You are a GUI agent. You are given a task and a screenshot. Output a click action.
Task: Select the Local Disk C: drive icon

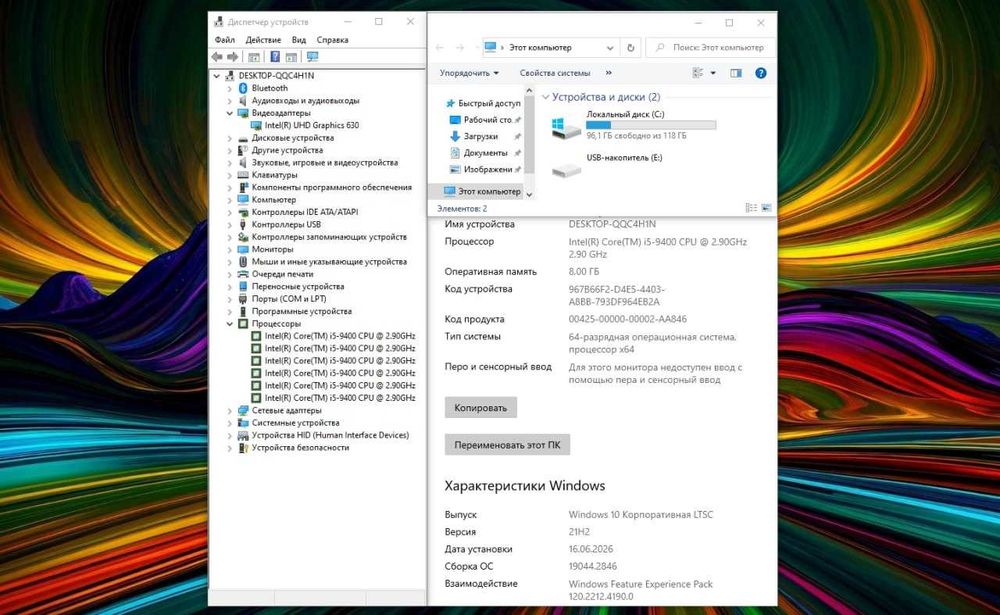(566, 127)
